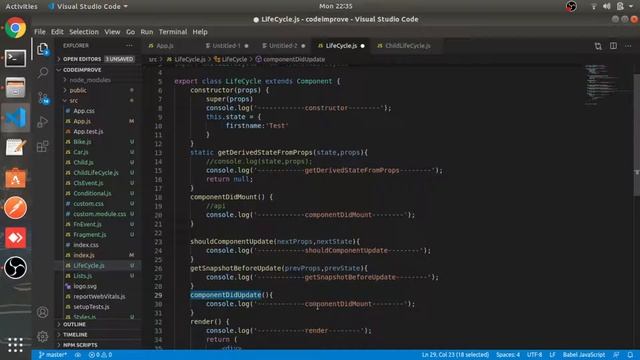Open the Extensions view

click(42, 146)
